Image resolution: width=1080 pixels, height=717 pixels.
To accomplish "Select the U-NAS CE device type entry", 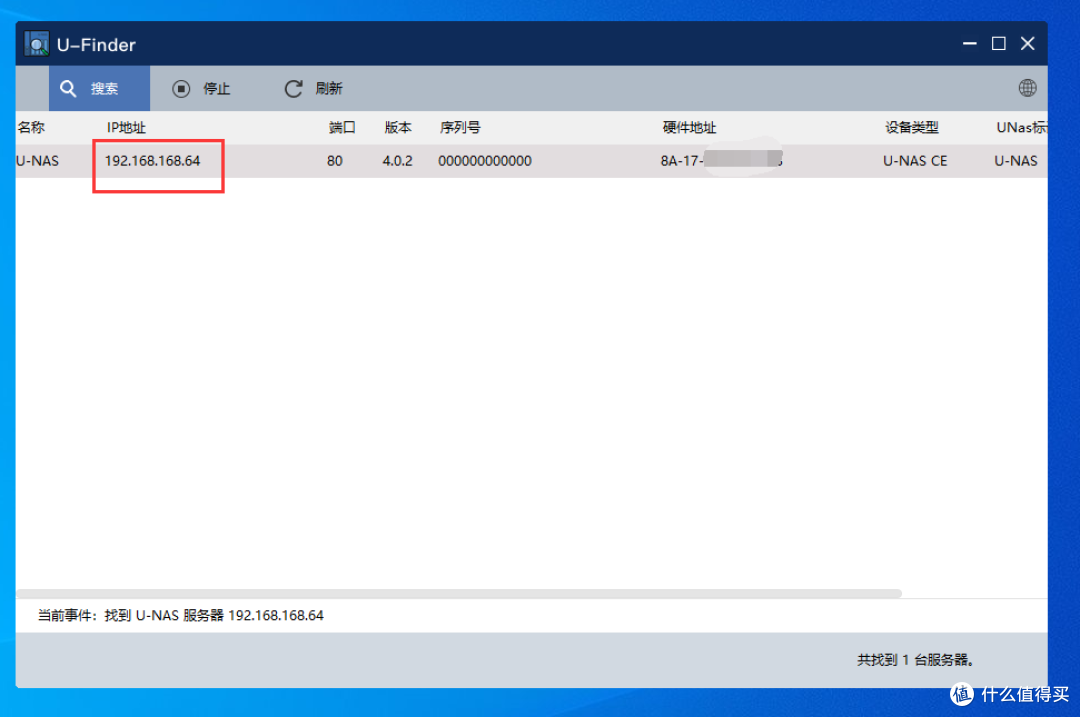I will [915, 161].
